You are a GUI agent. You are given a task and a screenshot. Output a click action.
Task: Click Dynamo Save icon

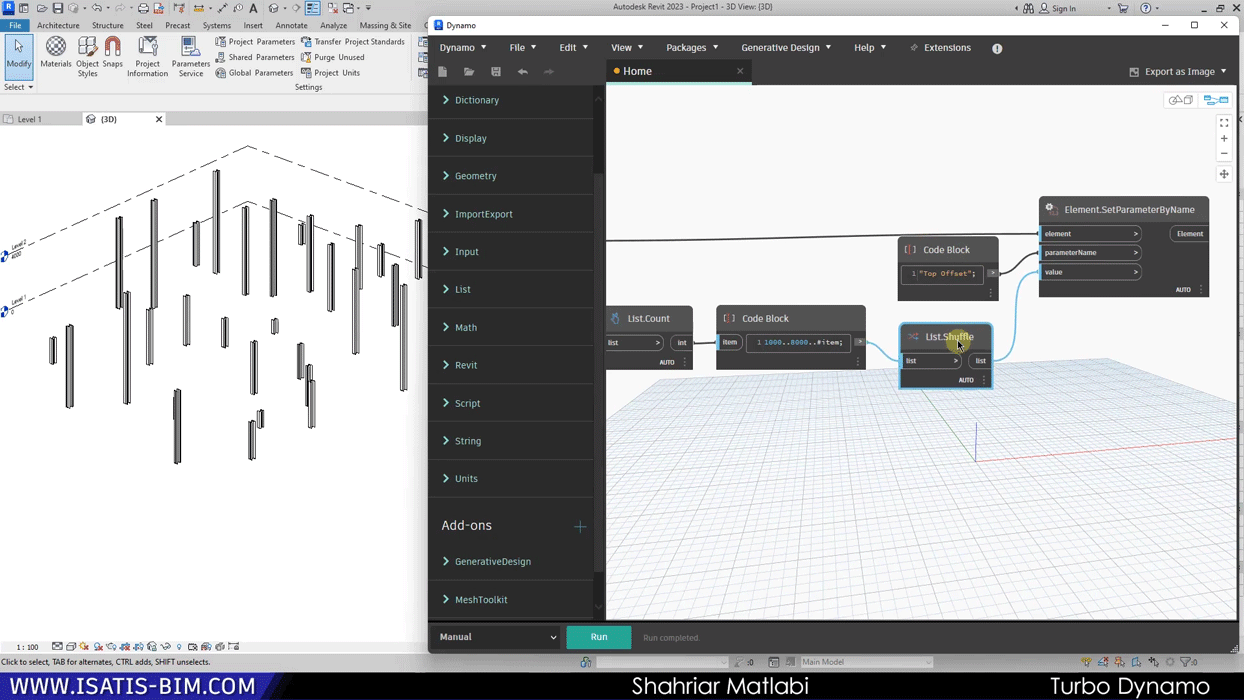(496, 72)
